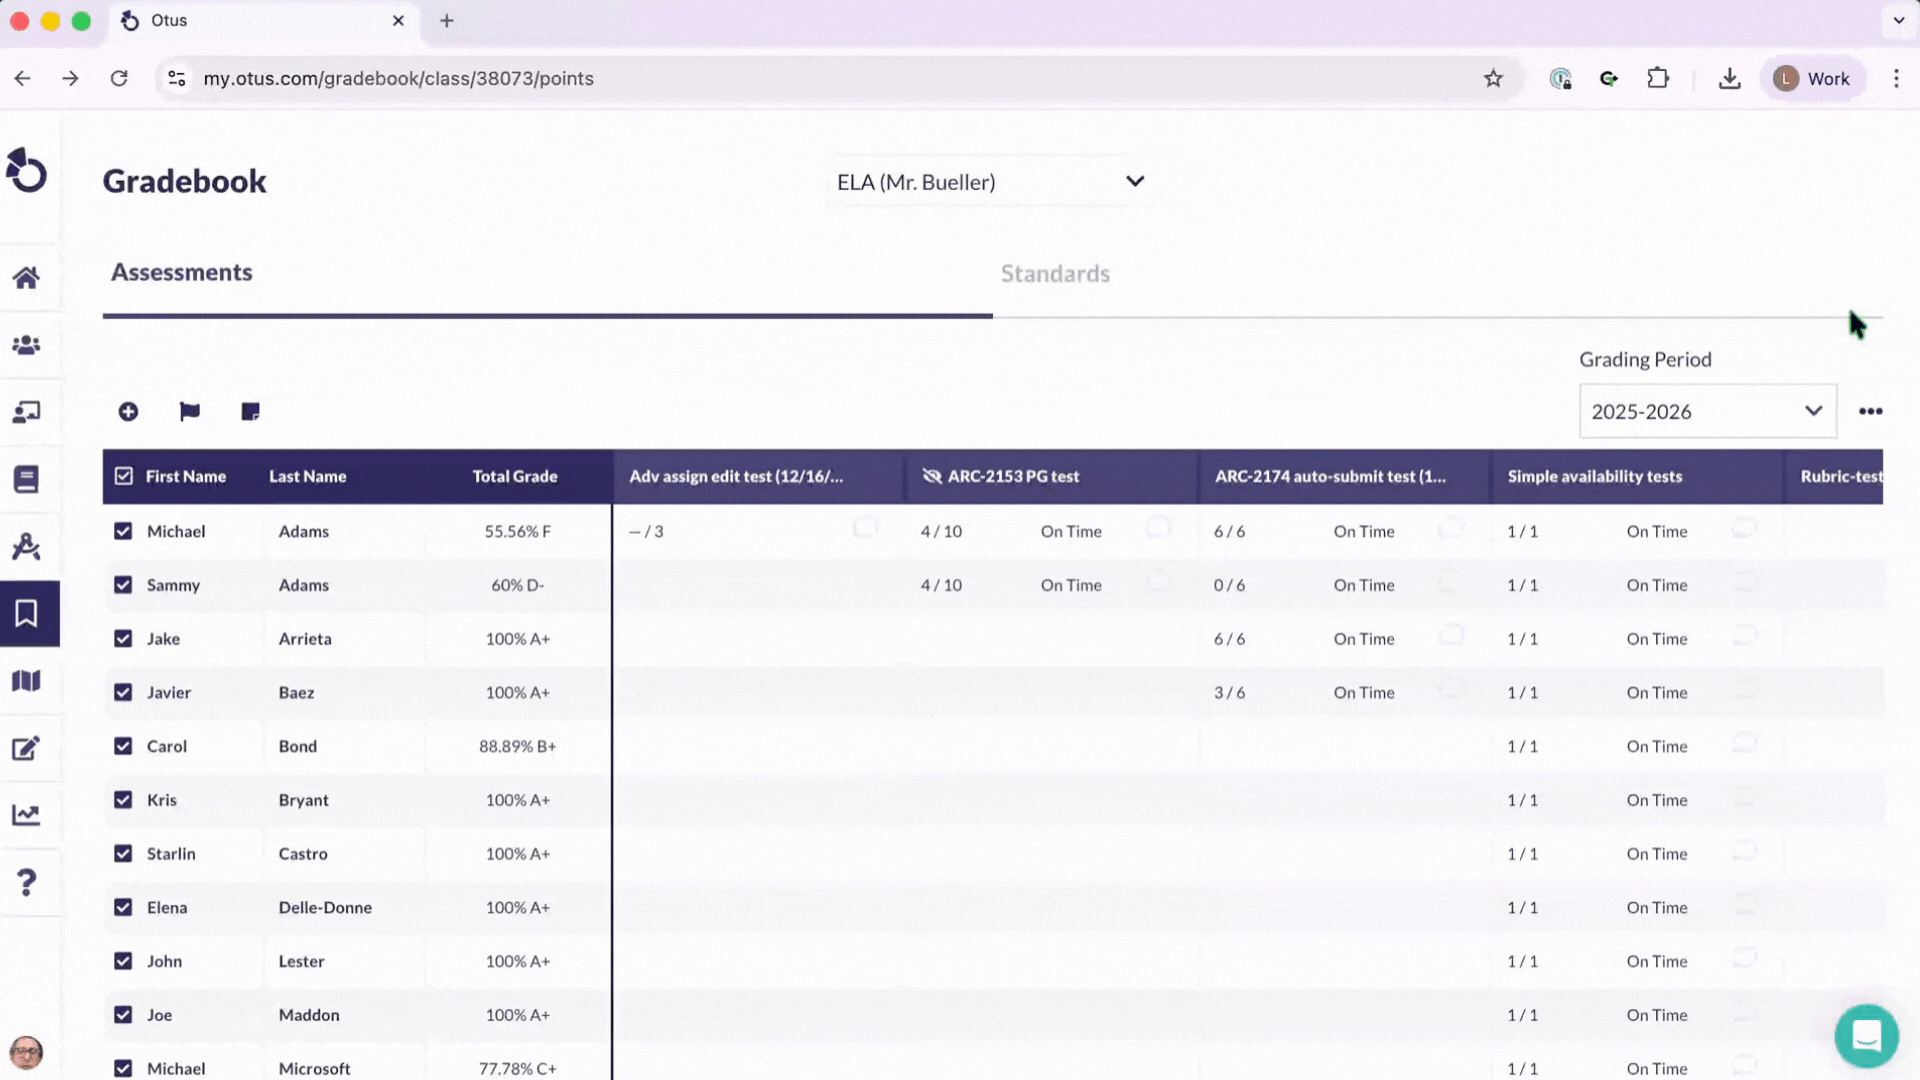1920x1080 pixels.
Task: Uncheck Sammy Adams row checkbox
Action: (x=123, y=585)
